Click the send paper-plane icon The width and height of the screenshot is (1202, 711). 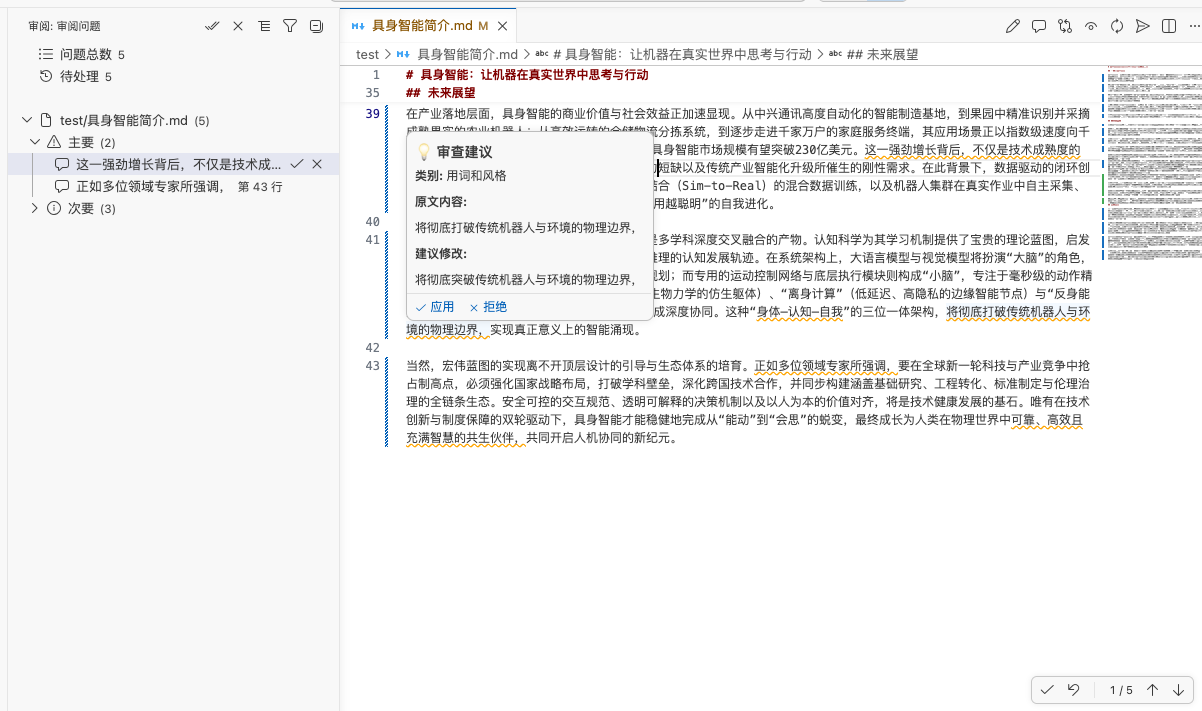(x=1143, y=26)
